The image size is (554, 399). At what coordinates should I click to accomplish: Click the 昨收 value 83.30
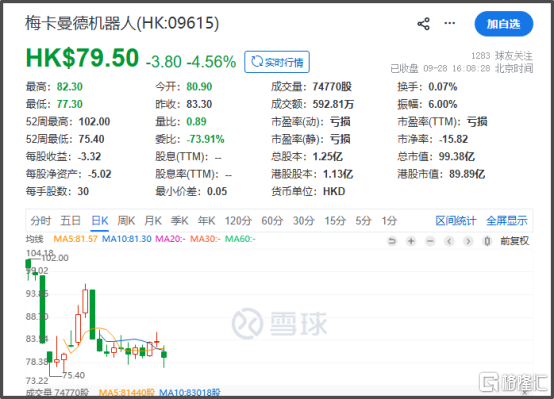tap(199, 104)
